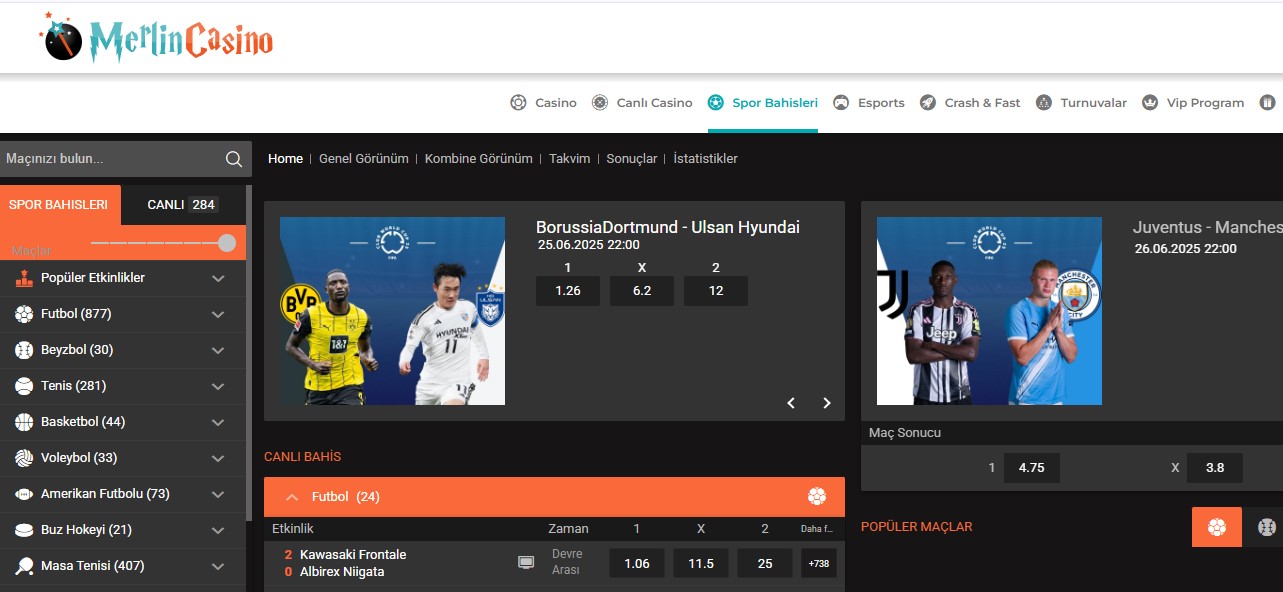Viewport: 1283px width, 592px height.
Task: Click the partially visible icon after Vip Program
Action: [1268, 102]
